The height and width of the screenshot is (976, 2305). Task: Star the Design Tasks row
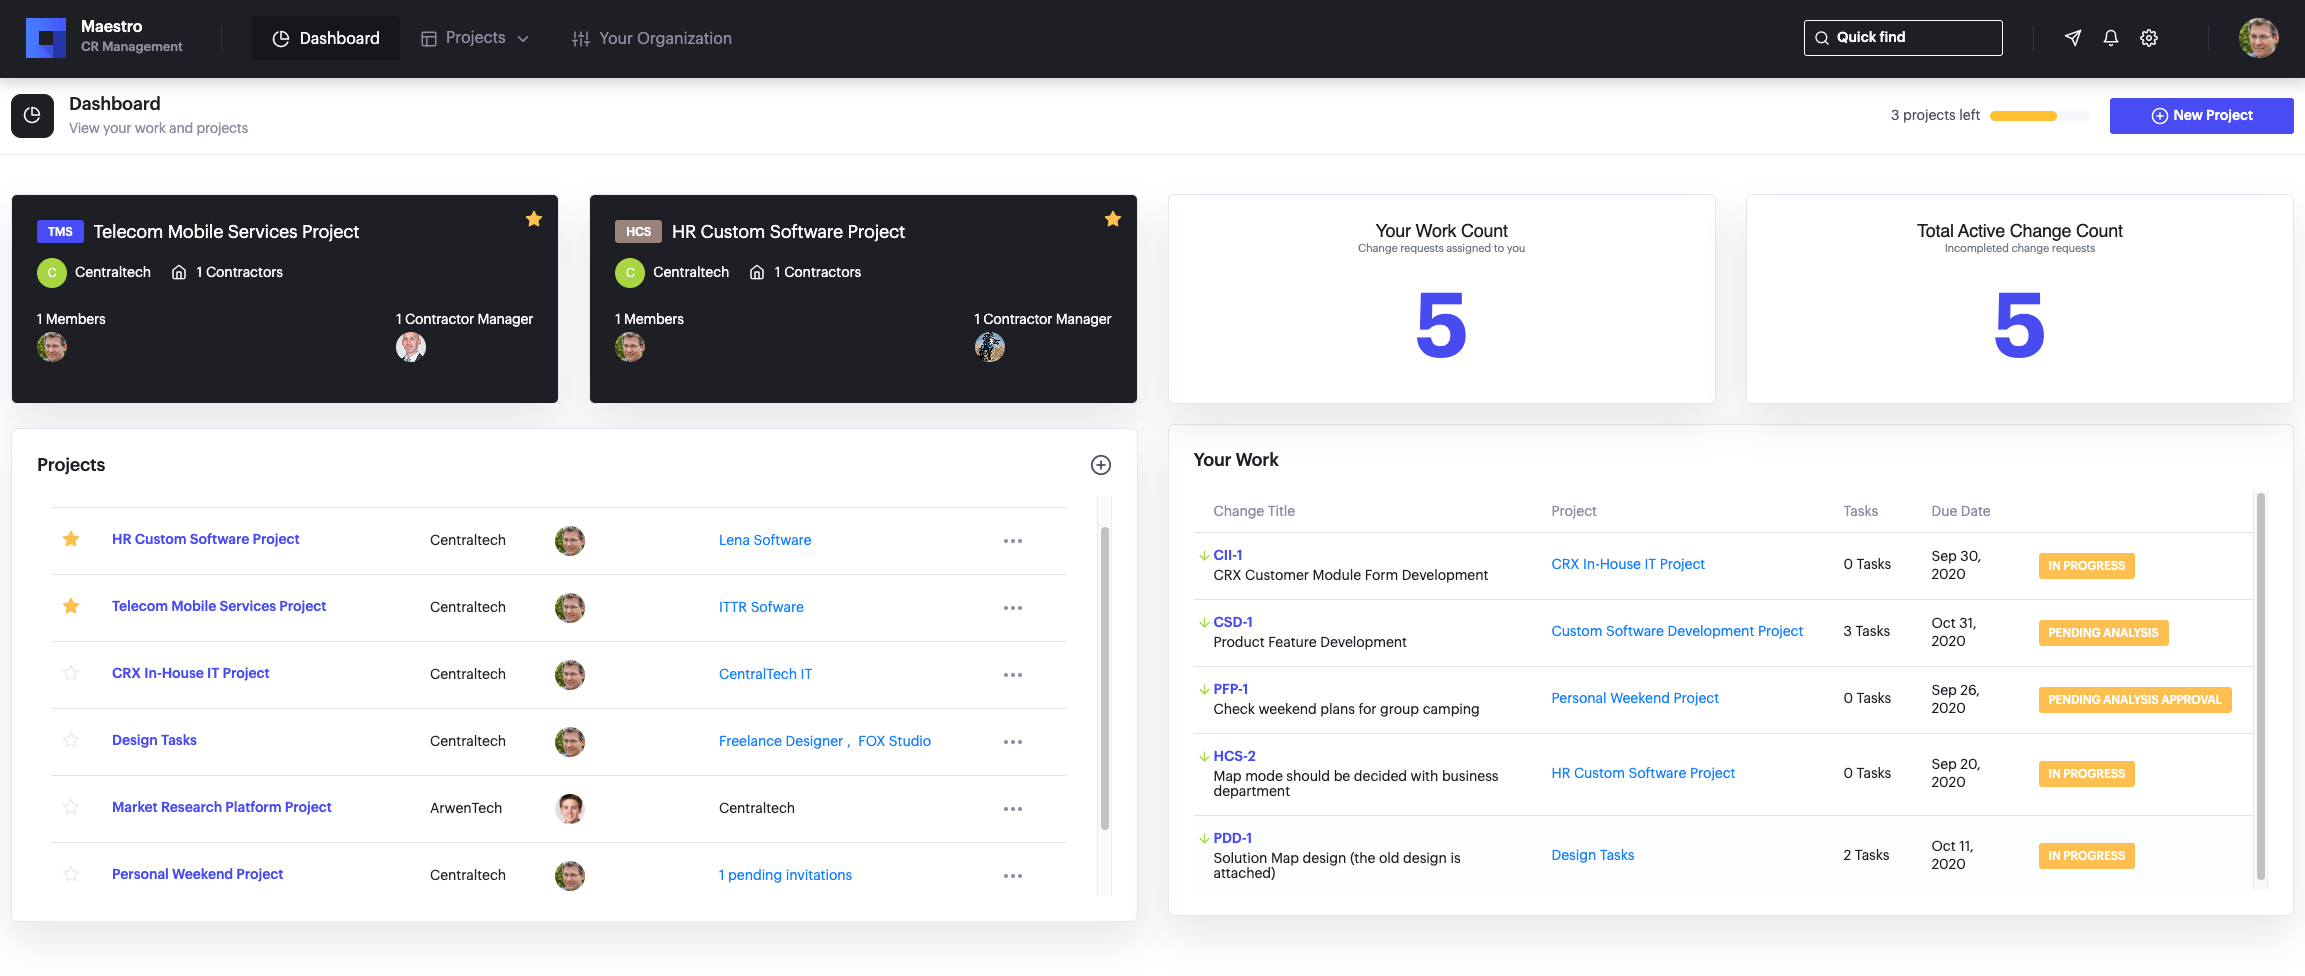71,740
